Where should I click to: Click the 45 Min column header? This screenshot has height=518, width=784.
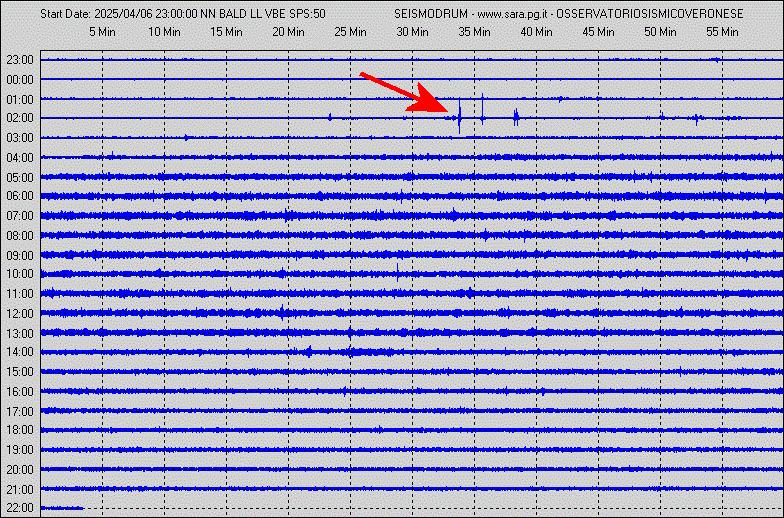(x=598, y=32)
